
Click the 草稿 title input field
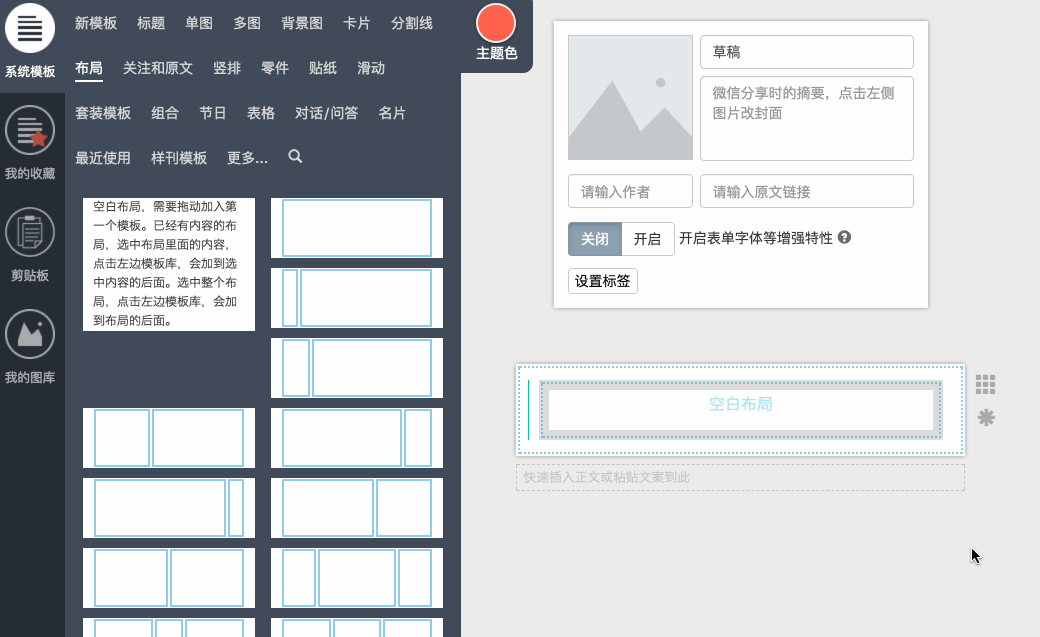coord(807,52)
